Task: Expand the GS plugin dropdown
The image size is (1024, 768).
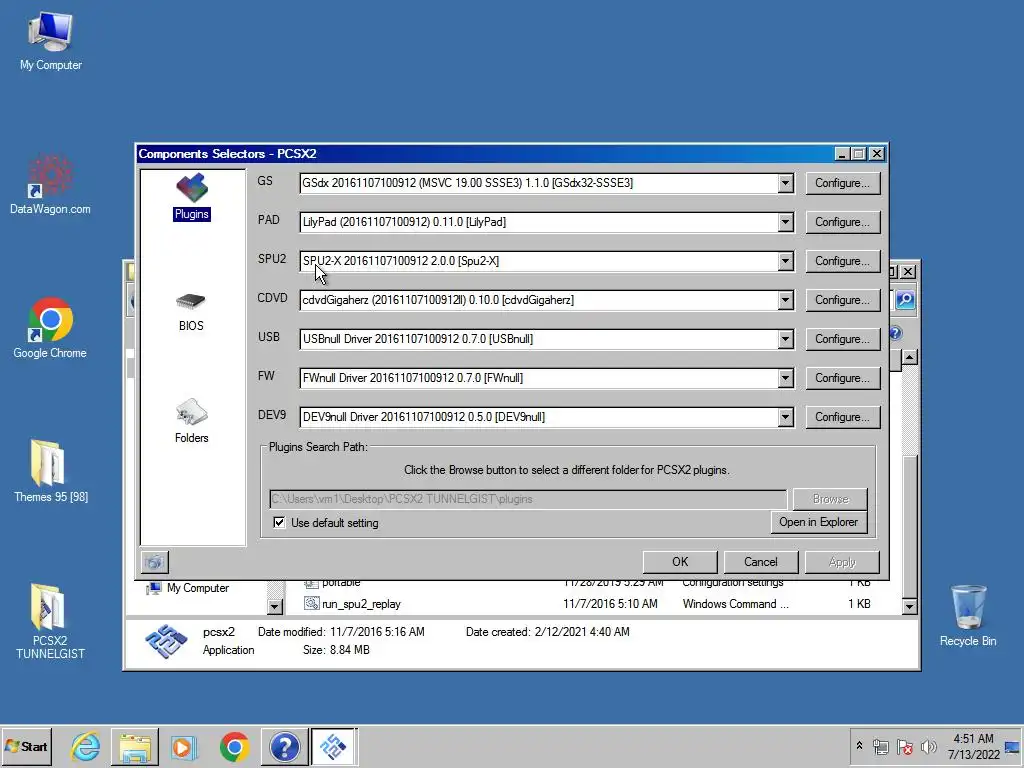Action: 786,183
